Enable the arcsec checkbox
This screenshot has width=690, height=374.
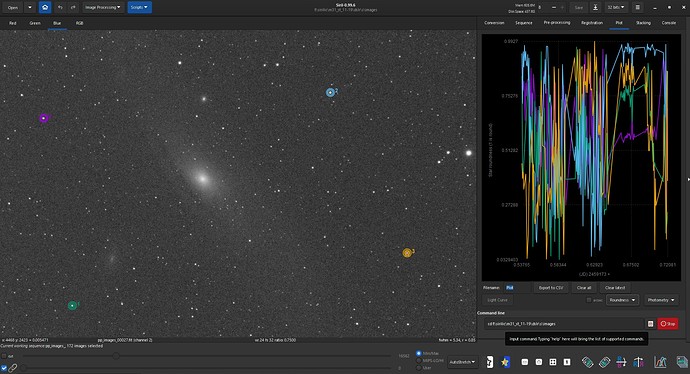(589, 300)
